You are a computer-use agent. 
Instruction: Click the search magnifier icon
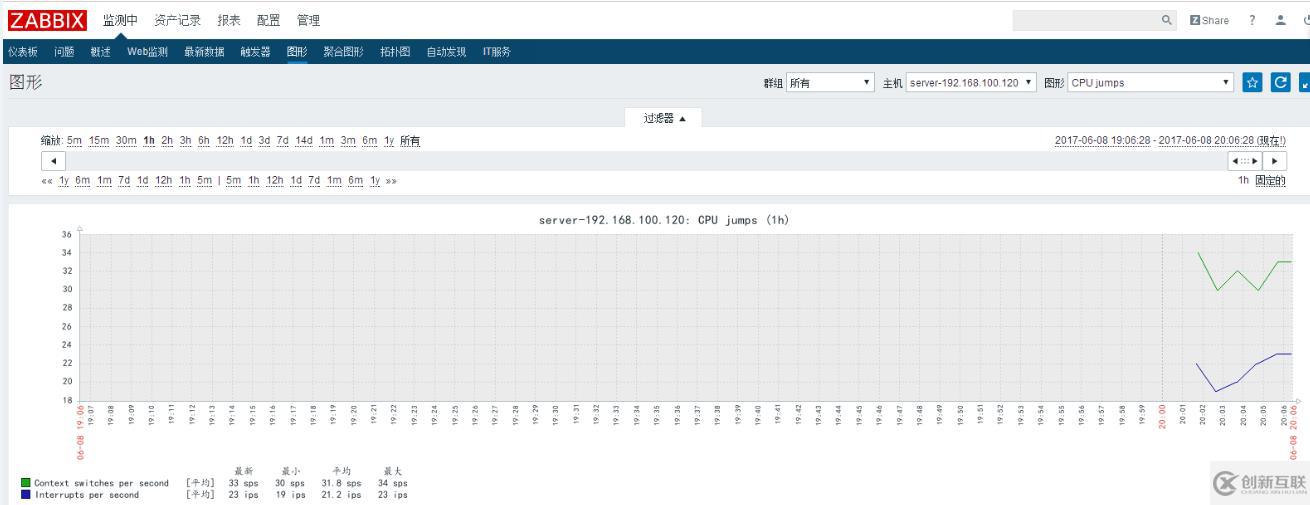pyautogui.click(x=1166, y=20)
